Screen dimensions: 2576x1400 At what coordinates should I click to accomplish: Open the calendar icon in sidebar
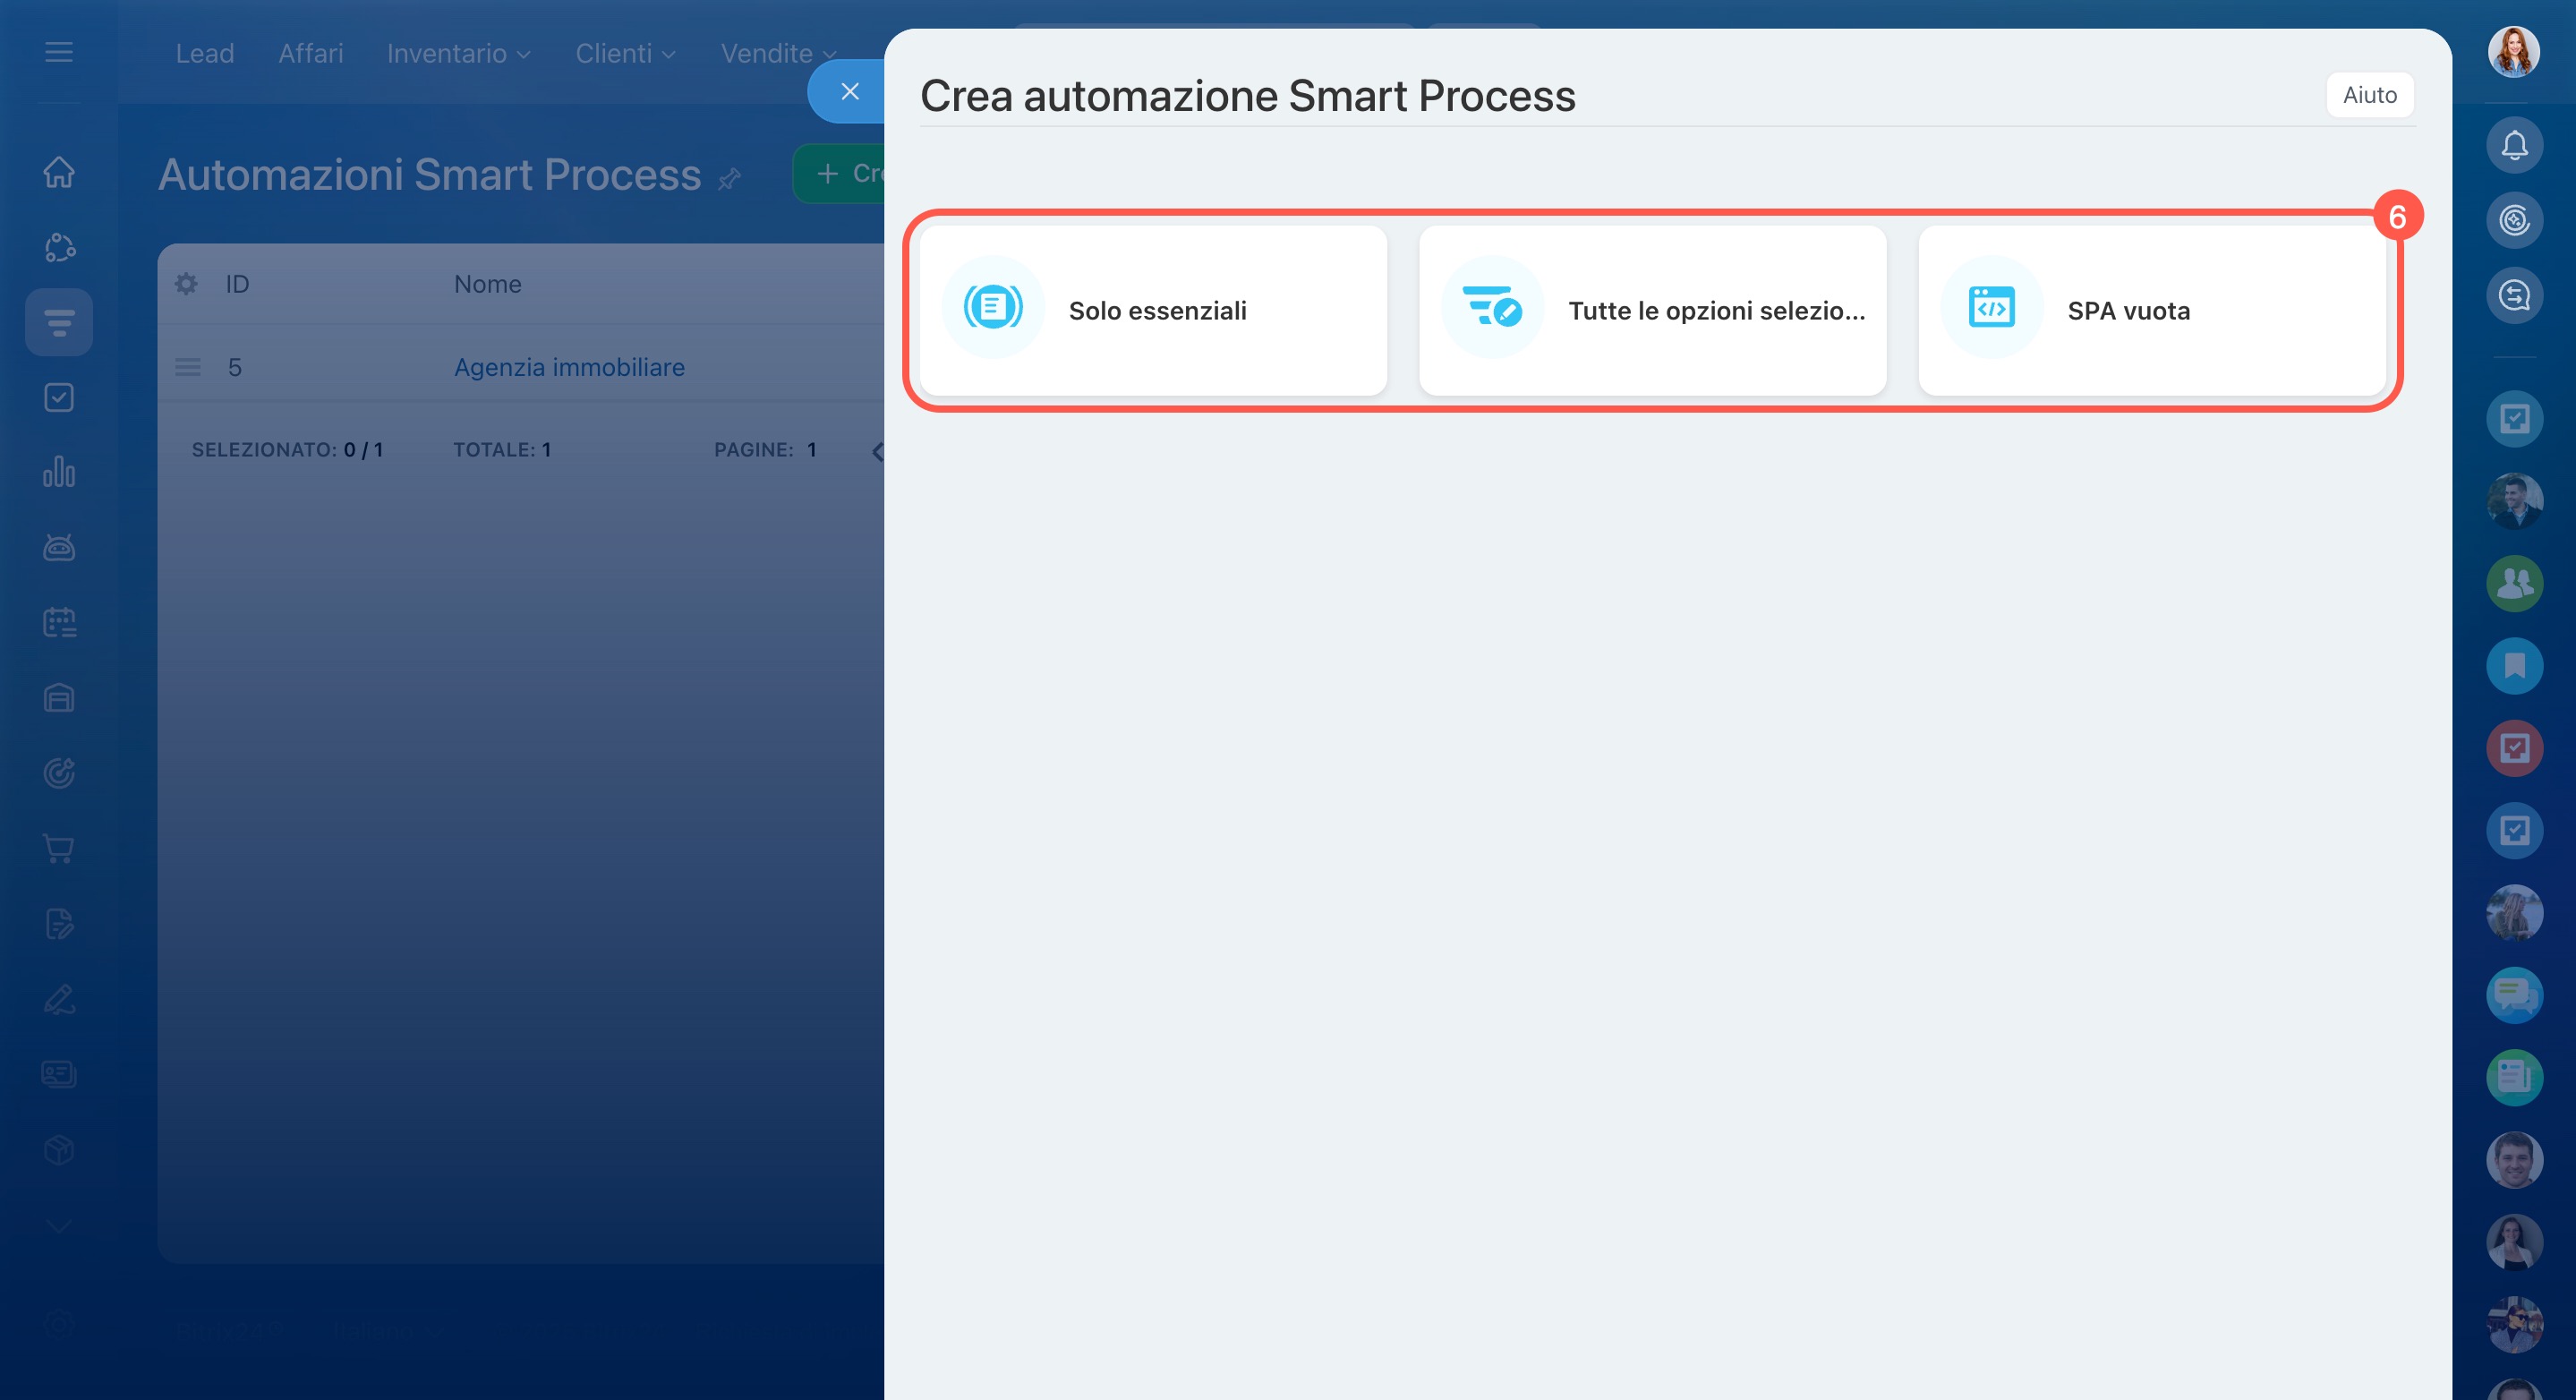59,623
